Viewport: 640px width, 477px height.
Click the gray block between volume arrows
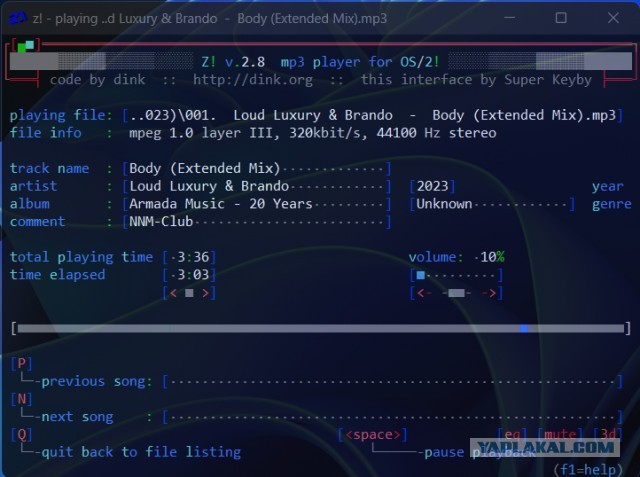click(x=456, y=293)
